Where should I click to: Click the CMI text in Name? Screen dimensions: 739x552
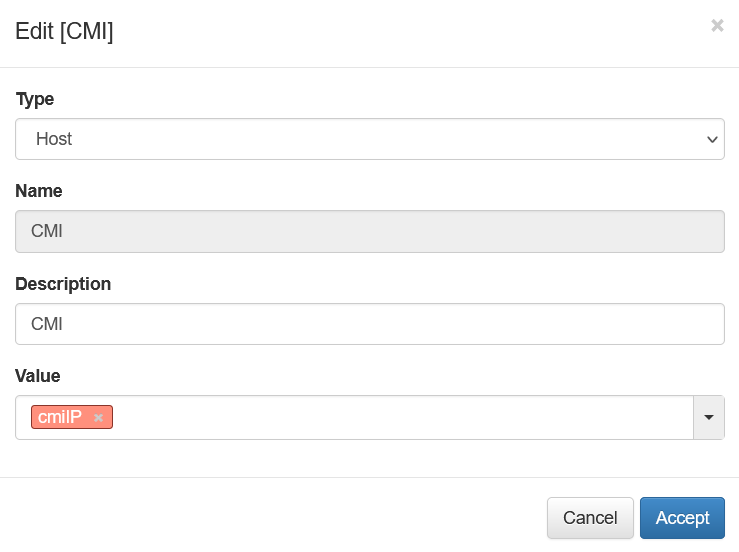(47, 231)
